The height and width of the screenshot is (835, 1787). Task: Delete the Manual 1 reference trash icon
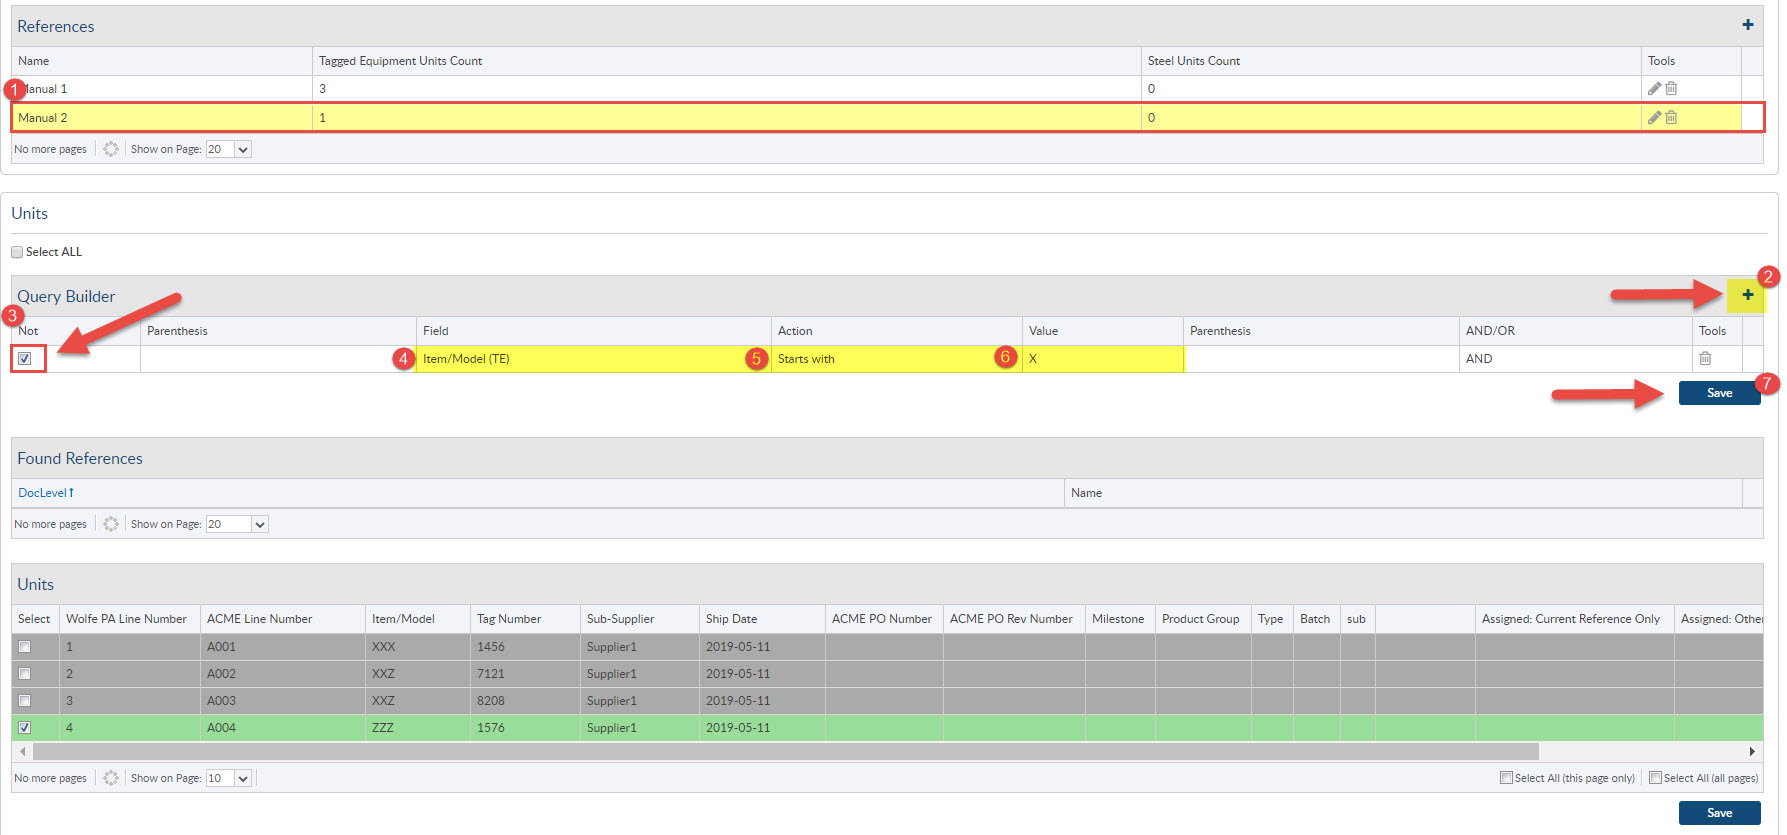(1671, 89)
